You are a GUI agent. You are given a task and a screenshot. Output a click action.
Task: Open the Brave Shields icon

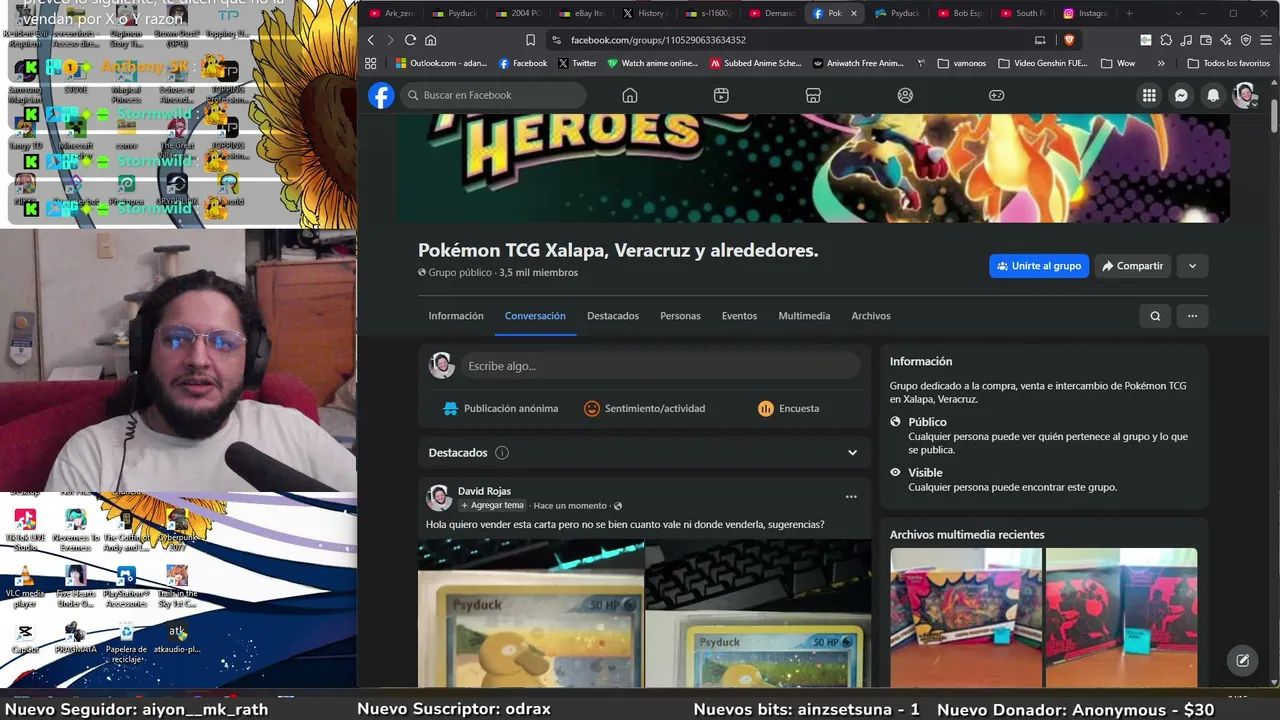coord(1069,40)
